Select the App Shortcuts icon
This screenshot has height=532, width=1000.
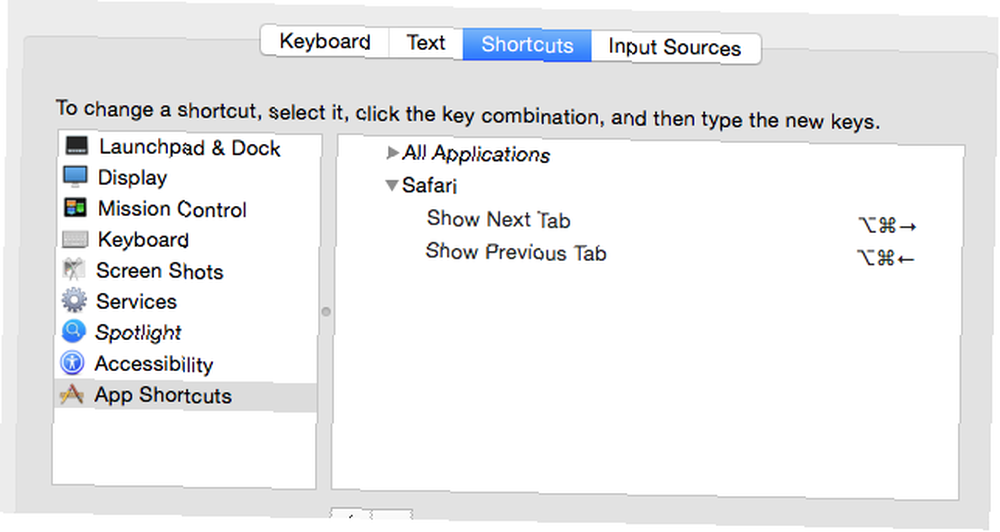71,394
